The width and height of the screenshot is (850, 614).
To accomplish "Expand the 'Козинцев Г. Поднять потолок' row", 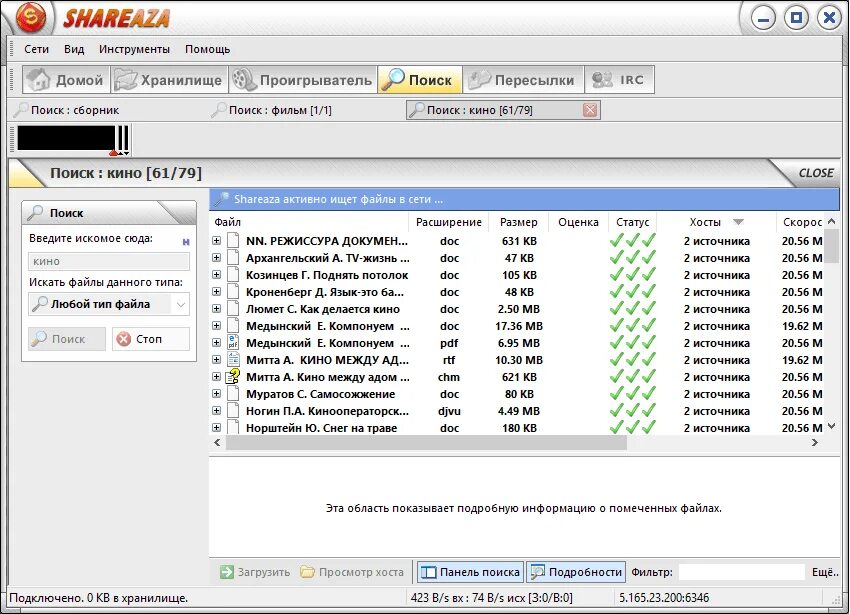I will point(216,275).
